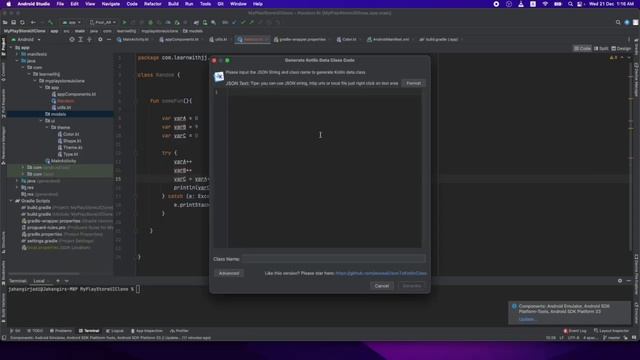Open the Navigate menu

click(x=111, y=4)
